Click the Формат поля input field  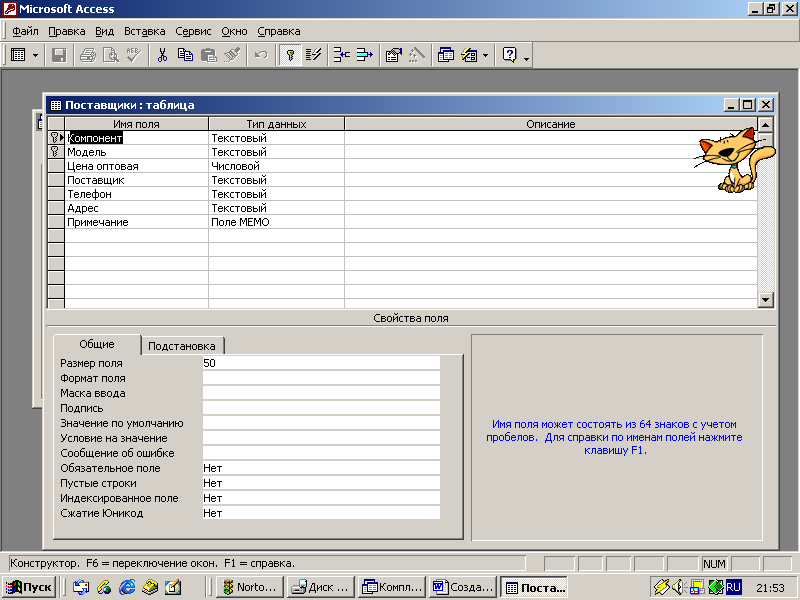[321, 378]
